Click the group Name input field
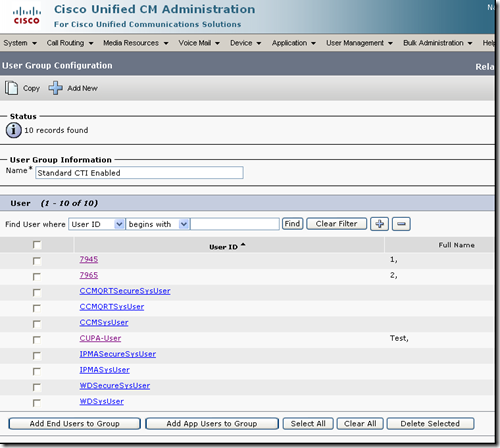Screen dimensions: 500x448 pos(139,173)
